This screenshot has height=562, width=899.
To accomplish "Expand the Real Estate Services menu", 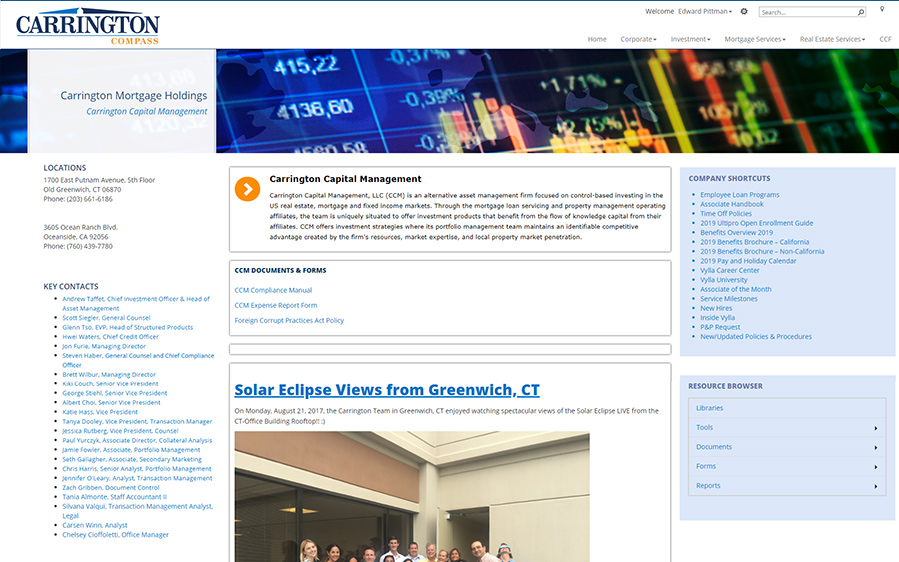I will click(x=832, y=40).
